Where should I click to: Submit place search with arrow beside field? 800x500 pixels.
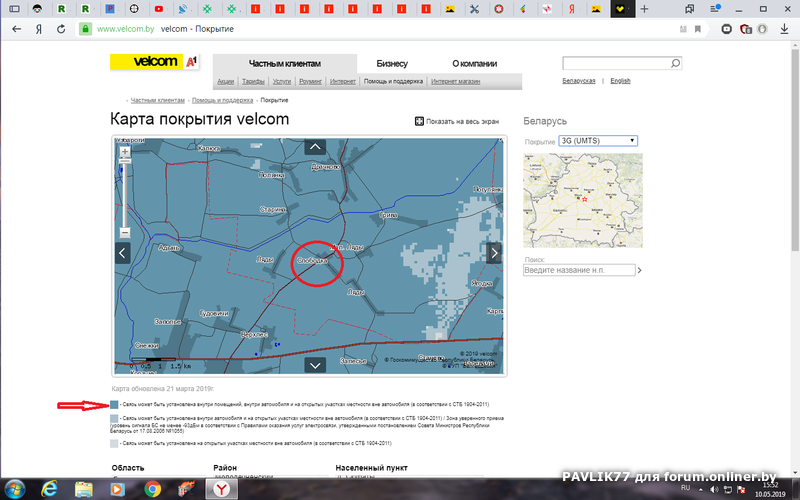639,270
